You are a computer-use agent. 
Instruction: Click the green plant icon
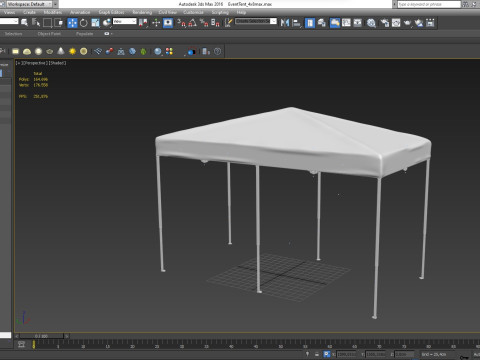click(x=144, y=51)
